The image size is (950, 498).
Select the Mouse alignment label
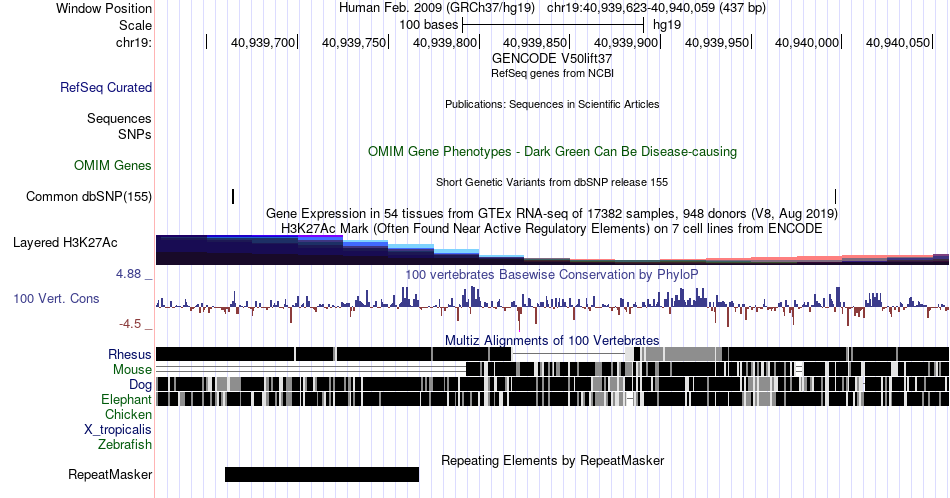click(x=132, y=370)
